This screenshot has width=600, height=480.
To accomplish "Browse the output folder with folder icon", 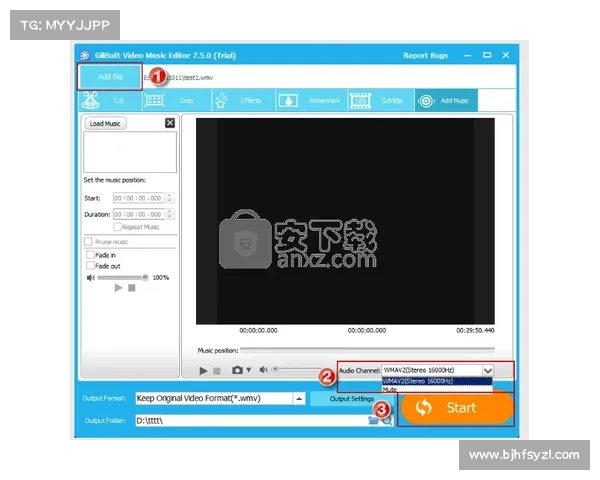I will 373,421.
